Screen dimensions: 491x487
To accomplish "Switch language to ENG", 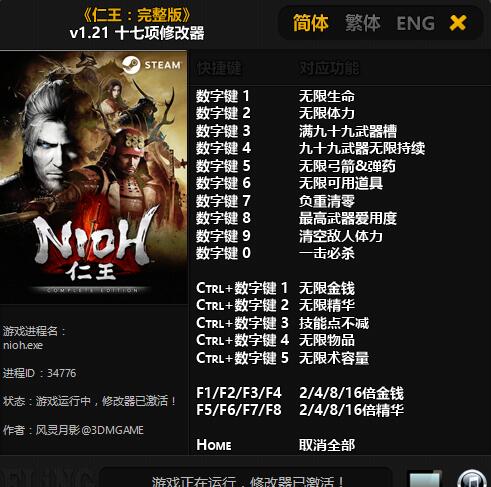I will pyautogui.click(x=416, y=24).
